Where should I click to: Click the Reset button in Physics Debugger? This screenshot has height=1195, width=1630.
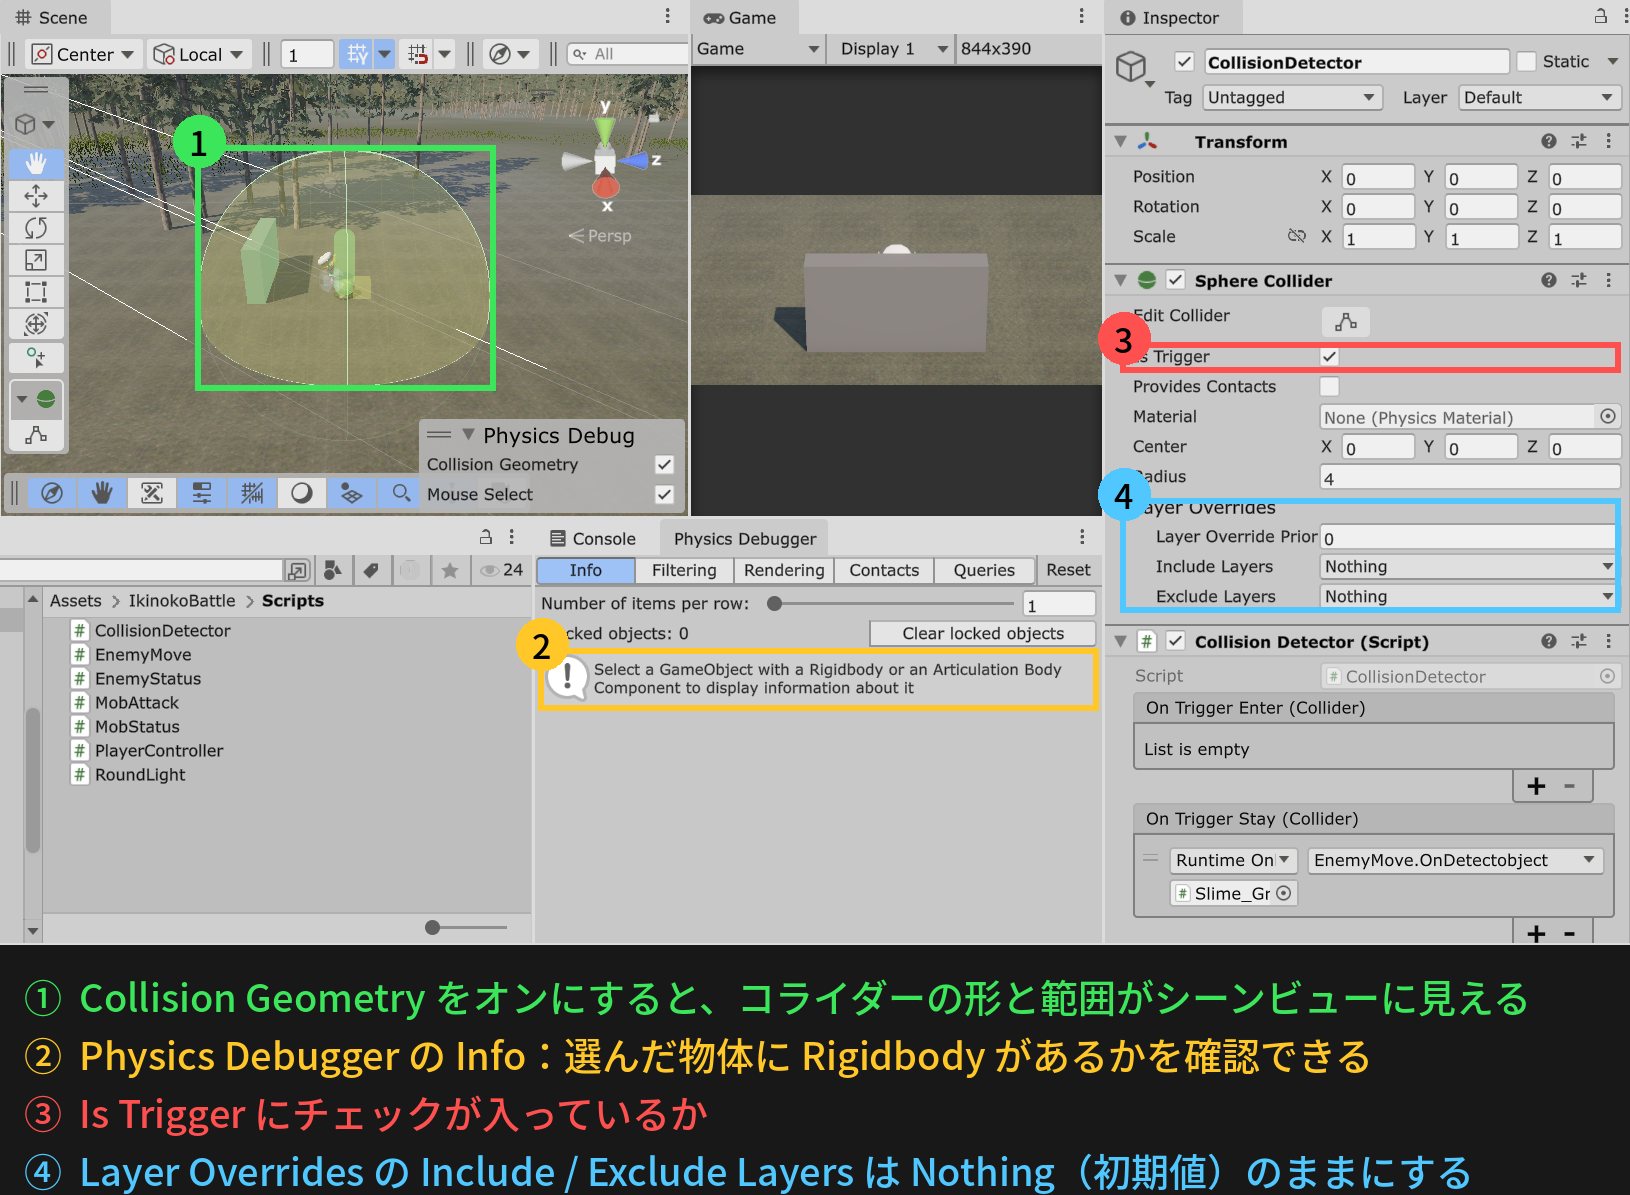click(x=1068, y=570)
